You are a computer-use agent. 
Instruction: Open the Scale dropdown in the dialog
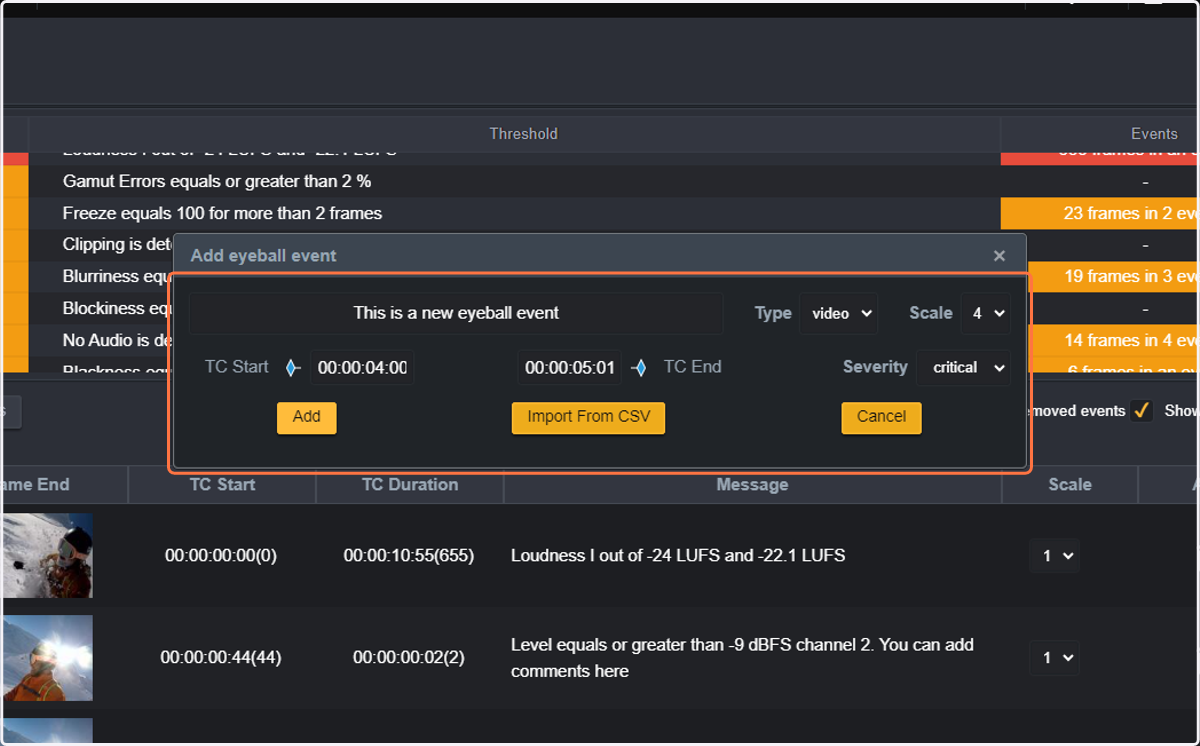click(985, 313)
